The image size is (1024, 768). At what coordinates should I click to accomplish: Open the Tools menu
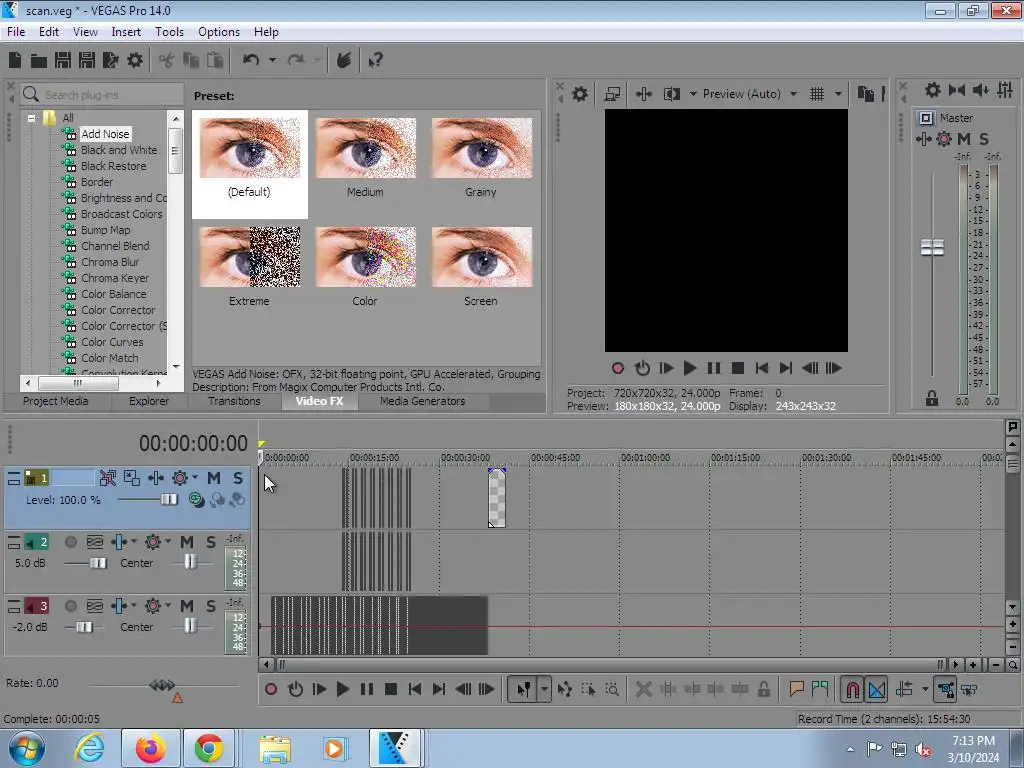pos(169,32)
